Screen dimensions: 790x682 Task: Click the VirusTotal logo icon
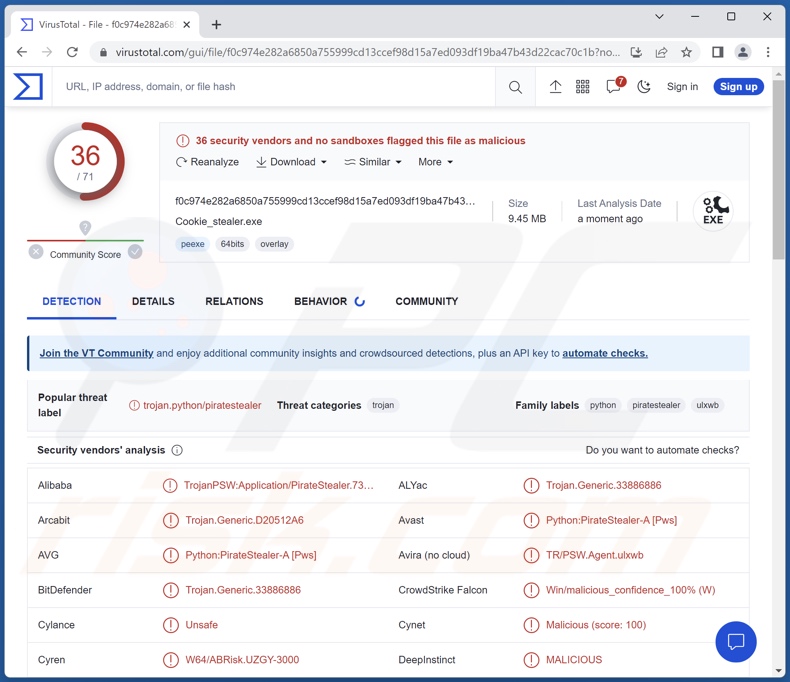click(x=28, y=87)
